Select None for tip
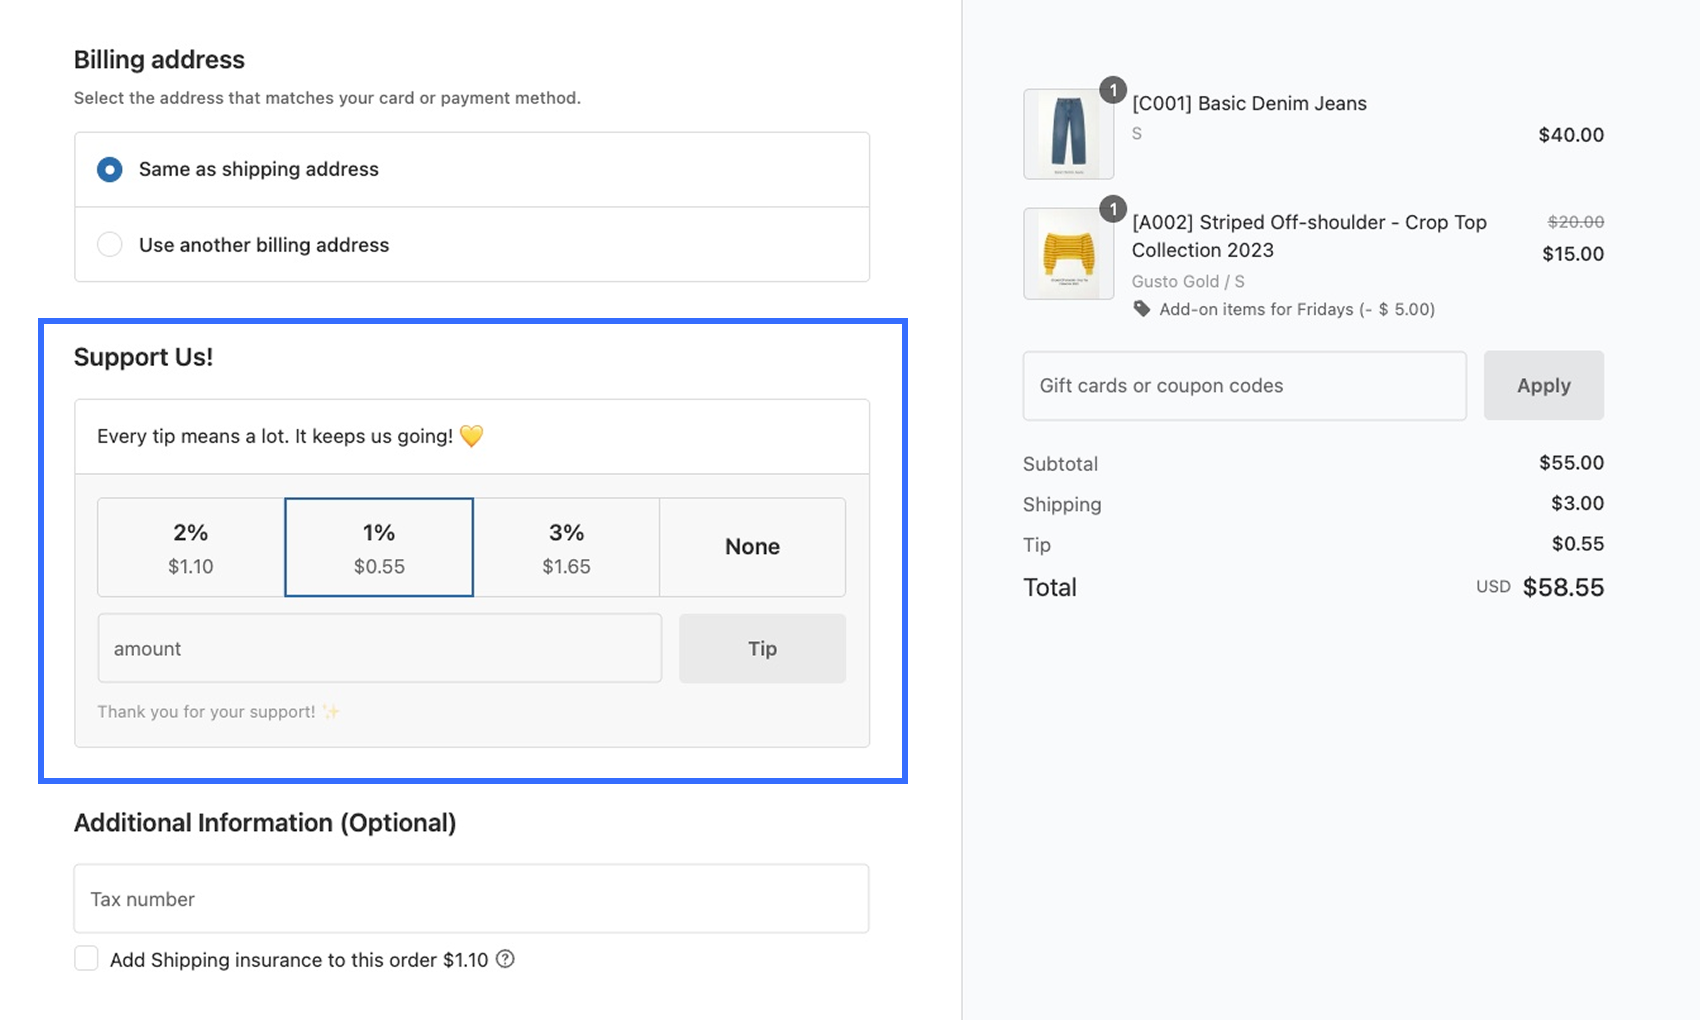The width and height of the screenshot is (1700, 1020). coord(752,547)
